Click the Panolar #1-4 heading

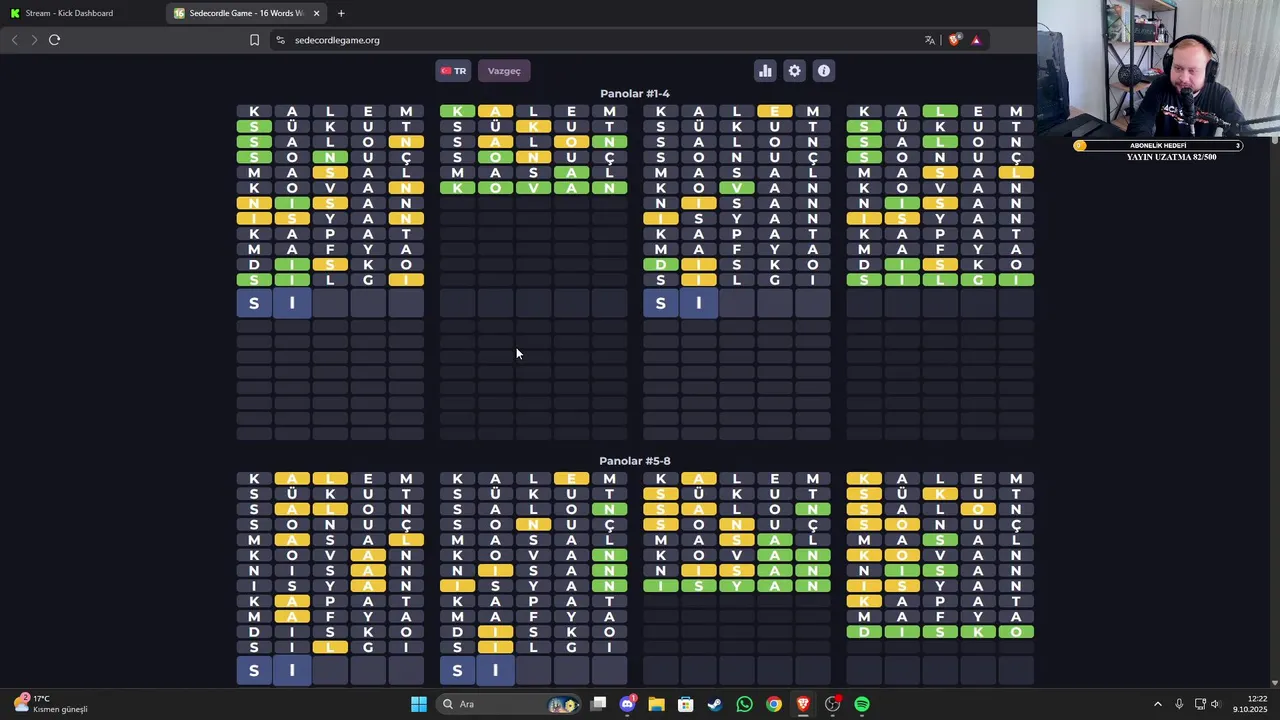pyautogui.click(x=635, y=94)
